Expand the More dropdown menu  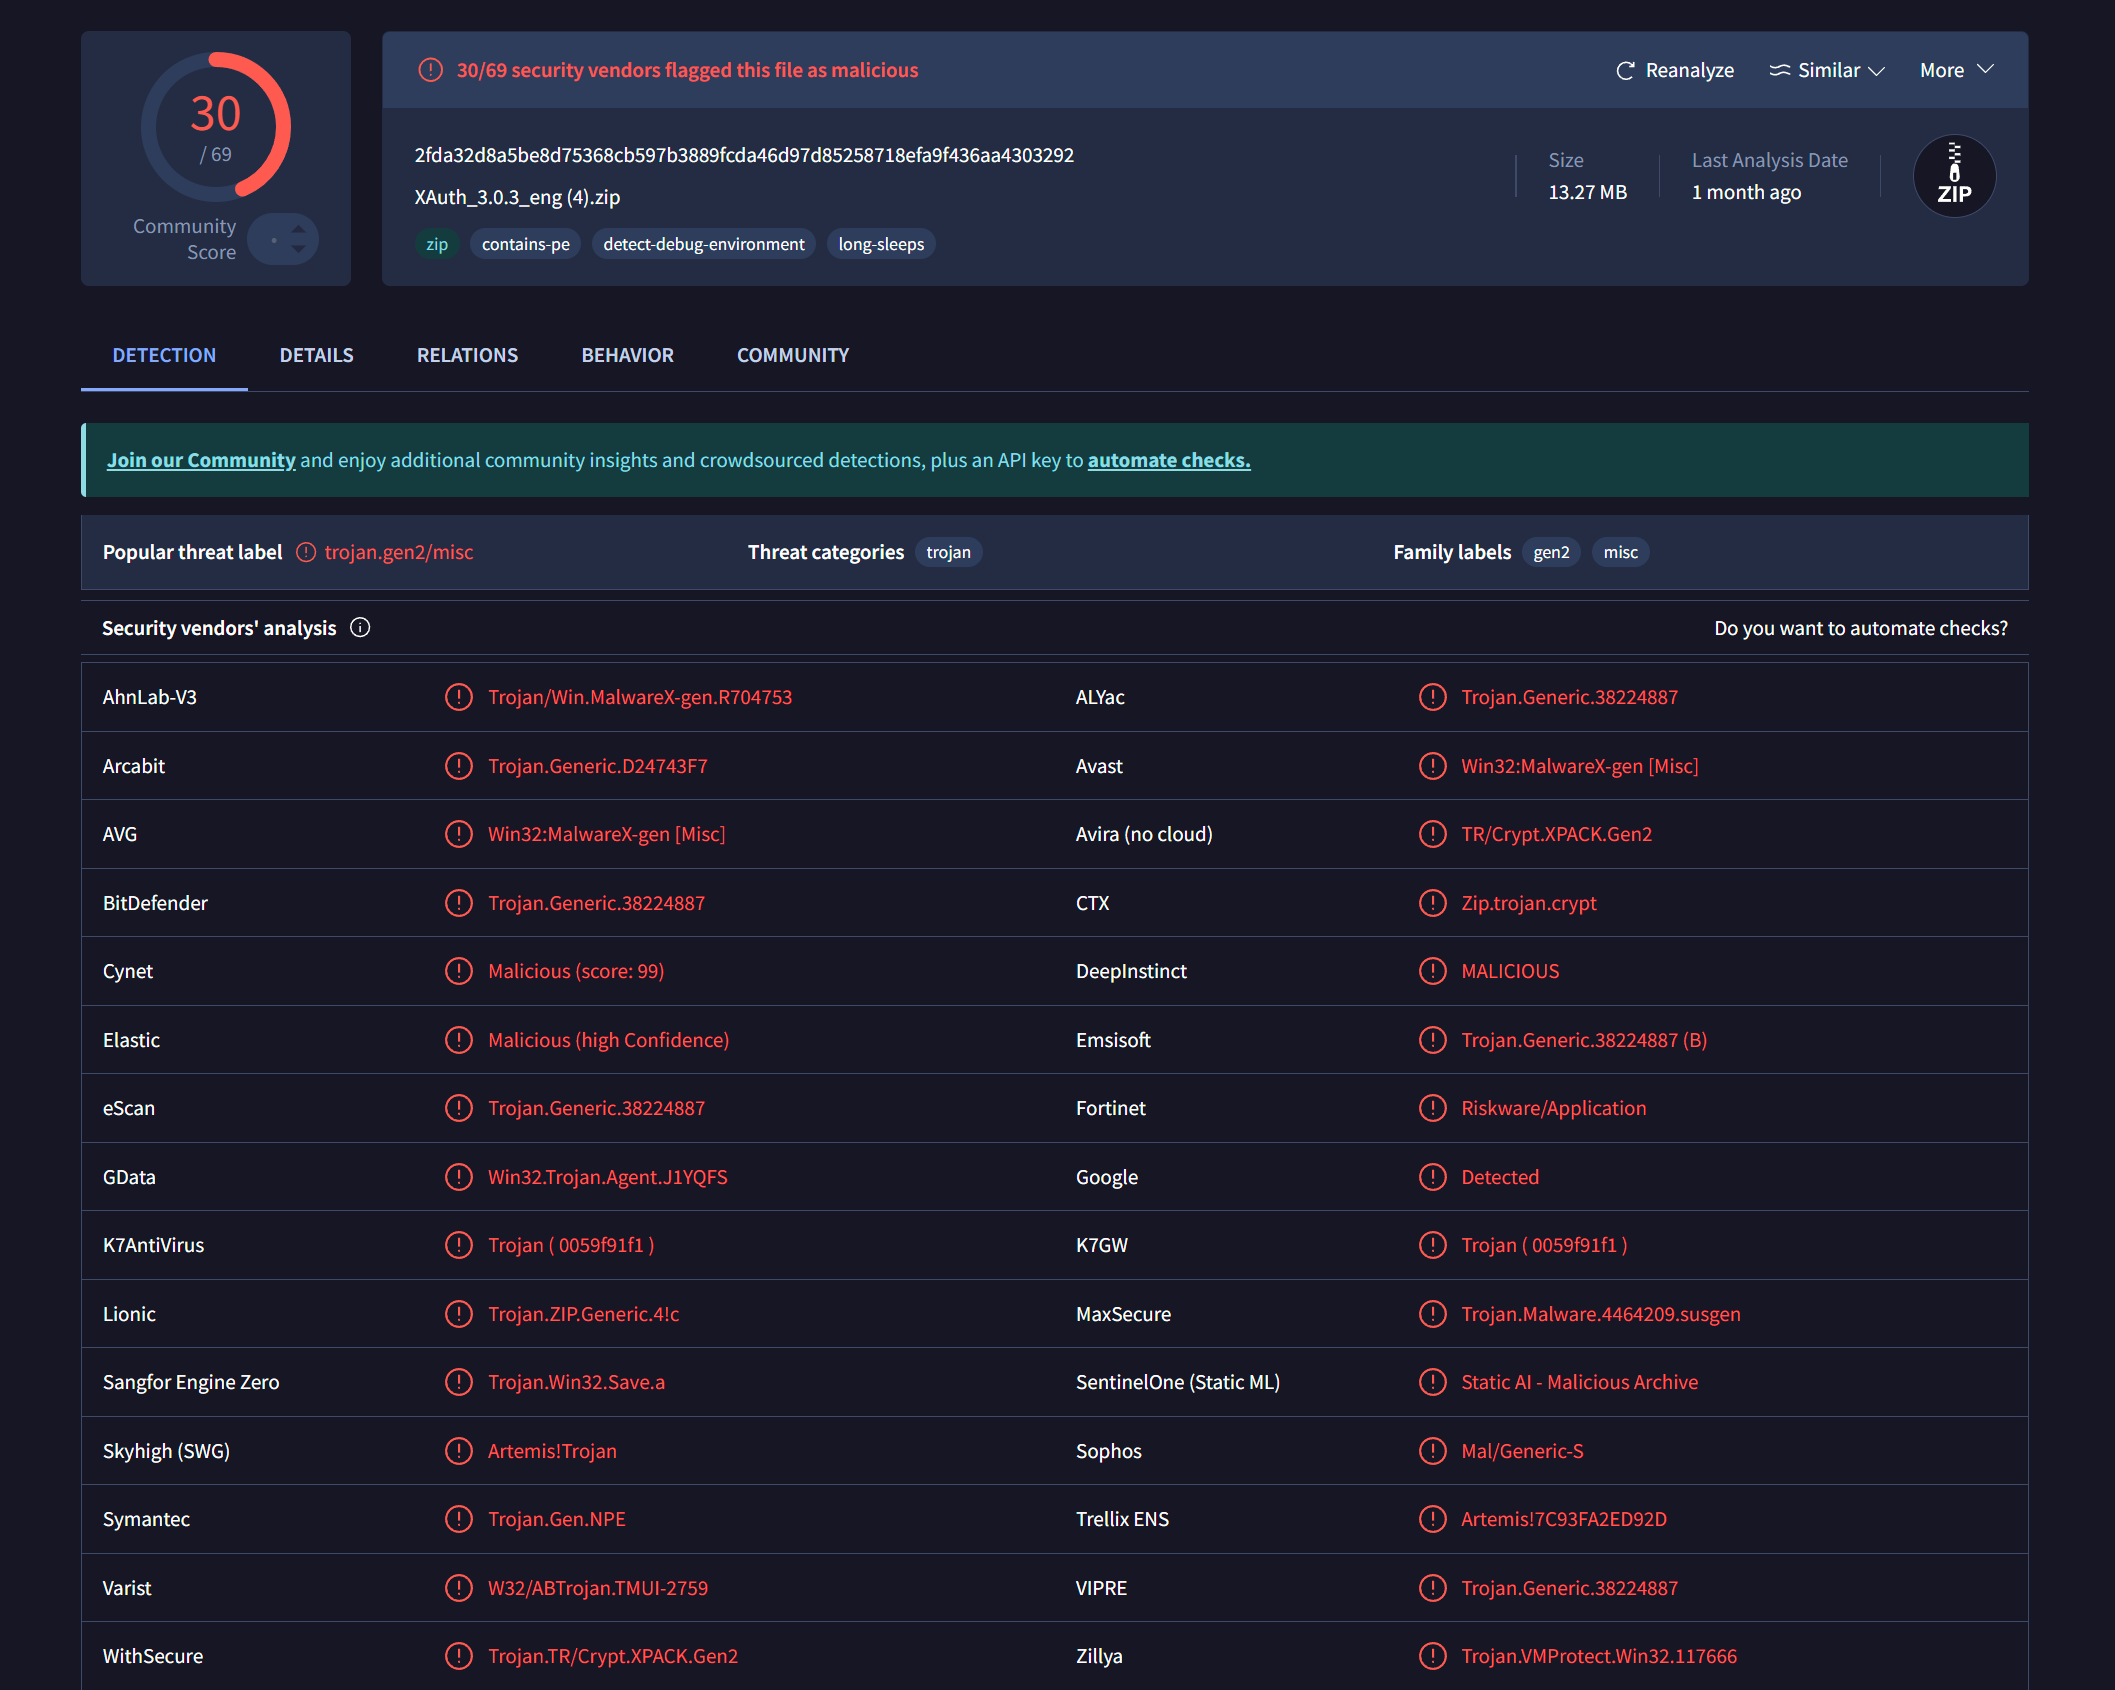tap(1957, 70)
